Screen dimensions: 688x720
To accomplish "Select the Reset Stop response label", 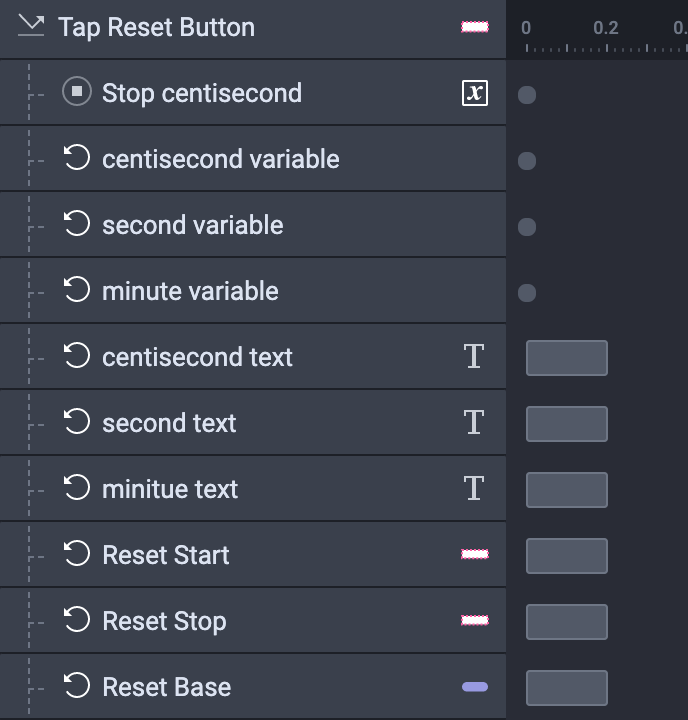I will pyautogui.click(x=164, y=621).
